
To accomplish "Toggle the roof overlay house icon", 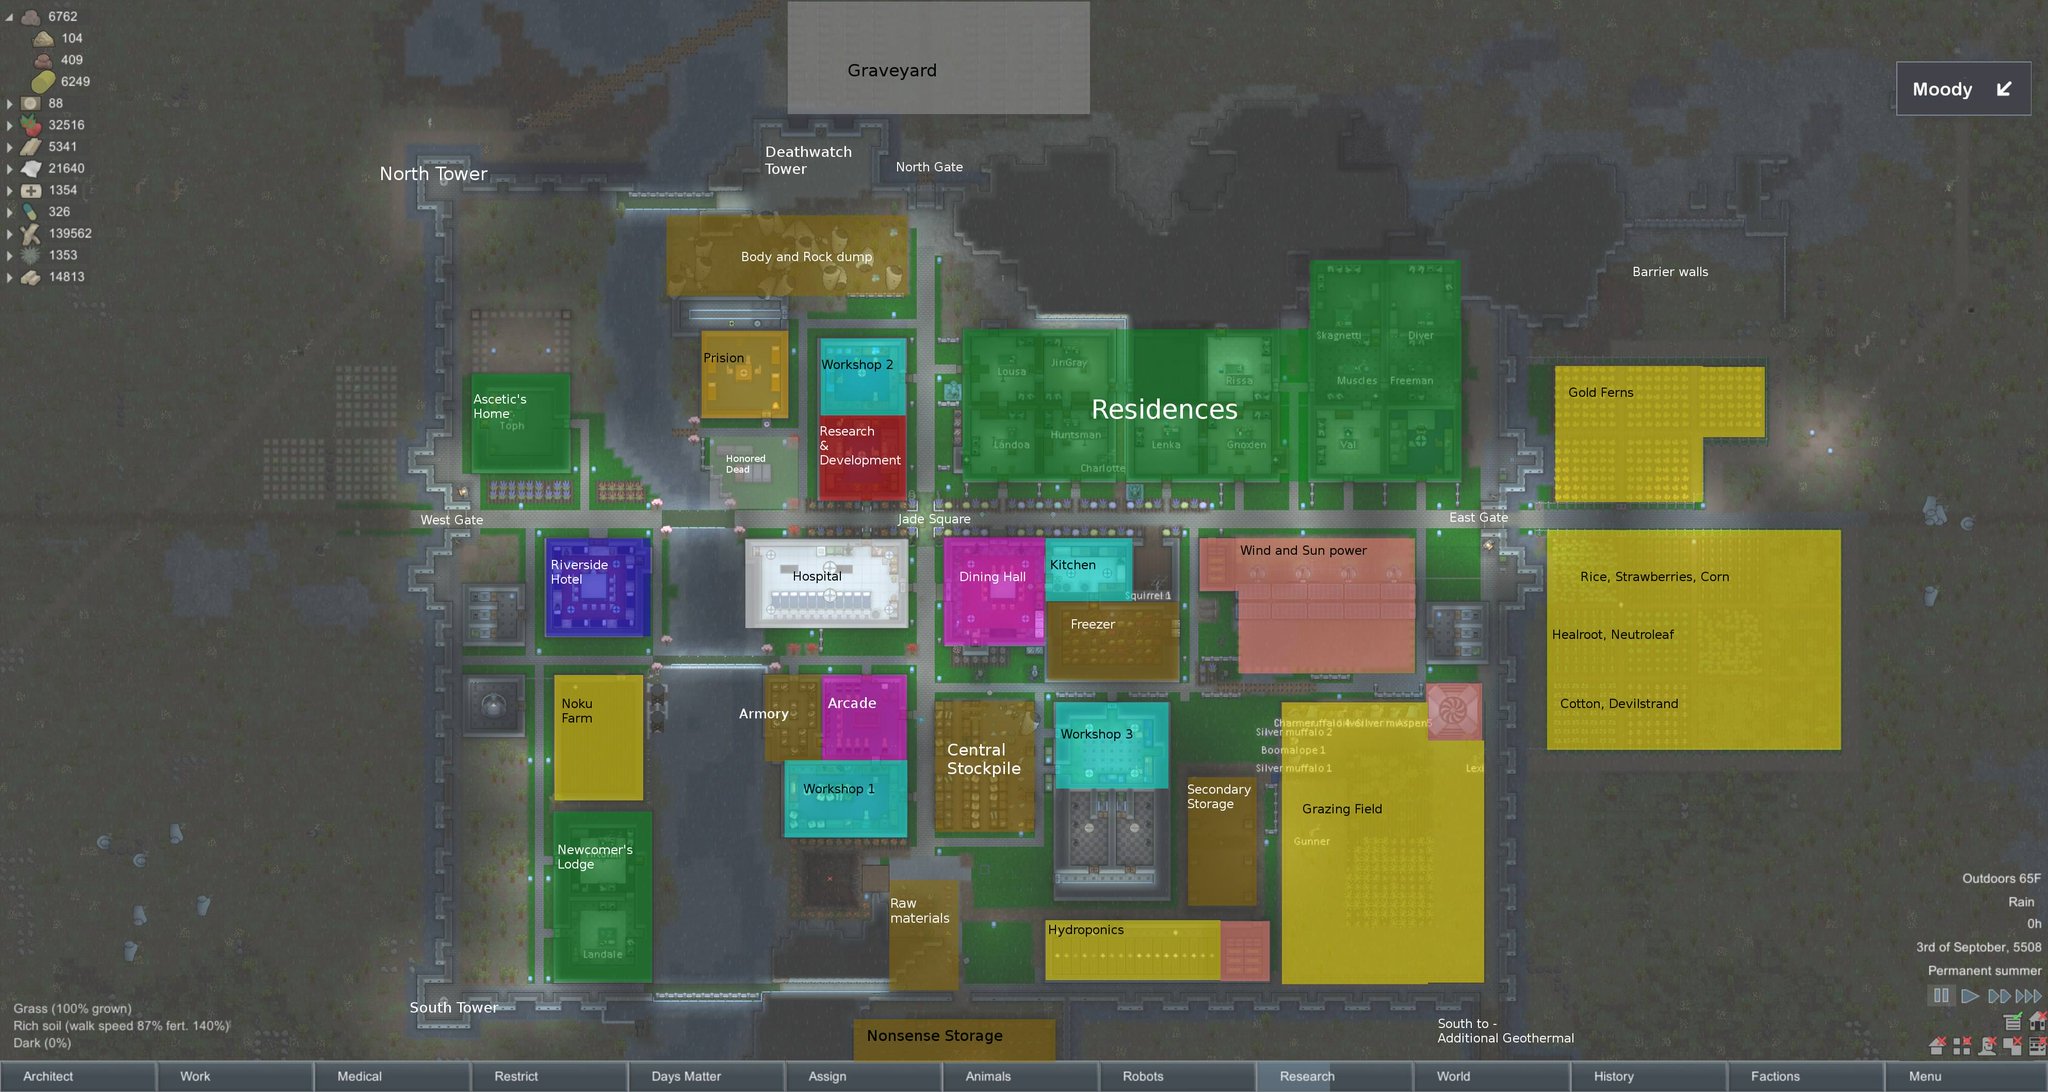I will pyautogui.click(x=1936, y=1046).
